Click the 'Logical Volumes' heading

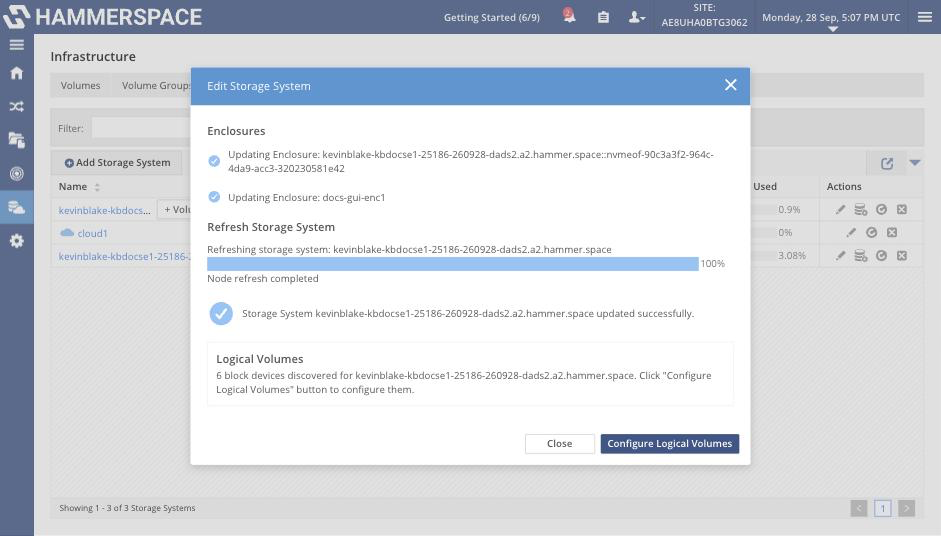coord(259,359)
